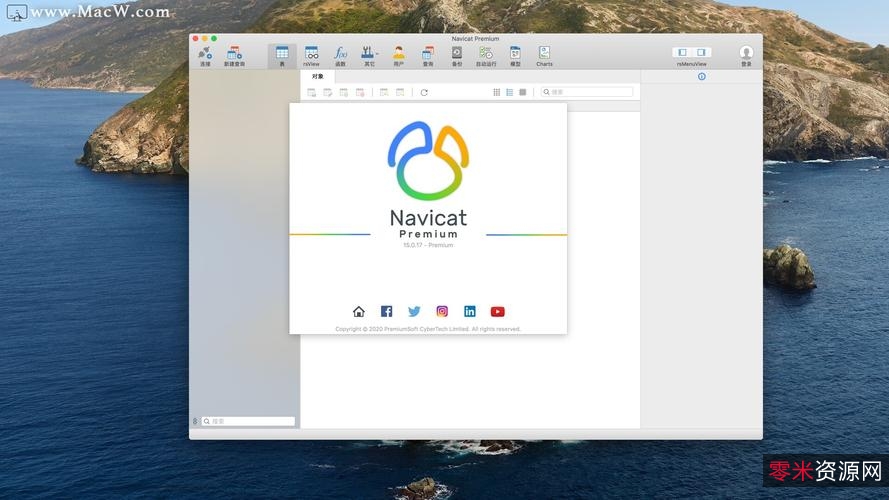This screenshot has width=889, height=500.
Task: Open the Others (其它) tools icon
Action: coord(367,53)
